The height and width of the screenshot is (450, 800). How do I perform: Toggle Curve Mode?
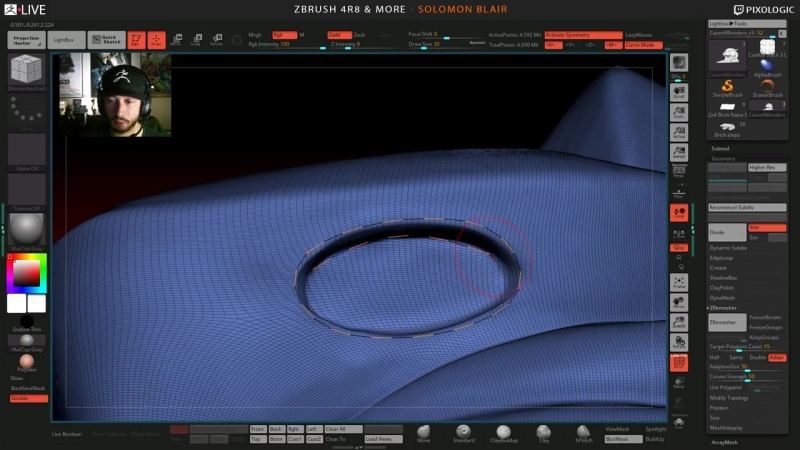click(643, 45)
